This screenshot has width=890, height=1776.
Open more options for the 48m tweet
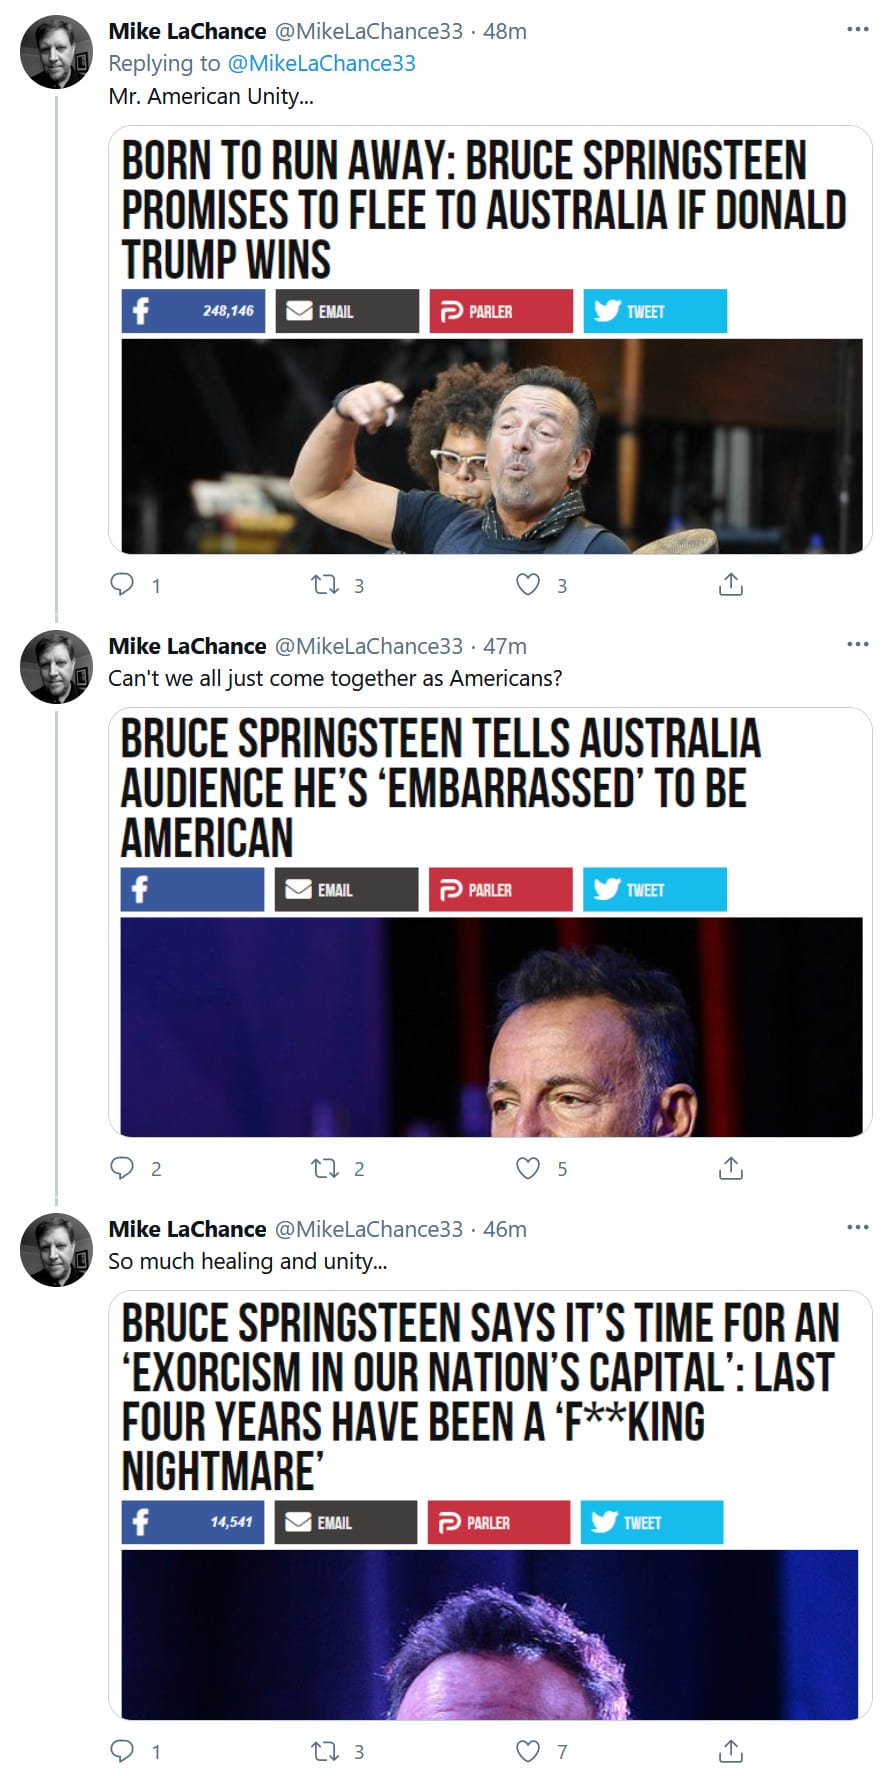857,30
